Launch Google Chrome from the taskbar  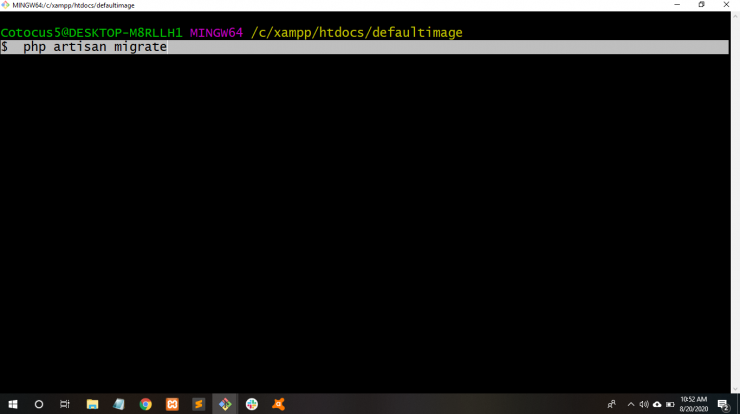pyautogui.click(x=145, y=404)
